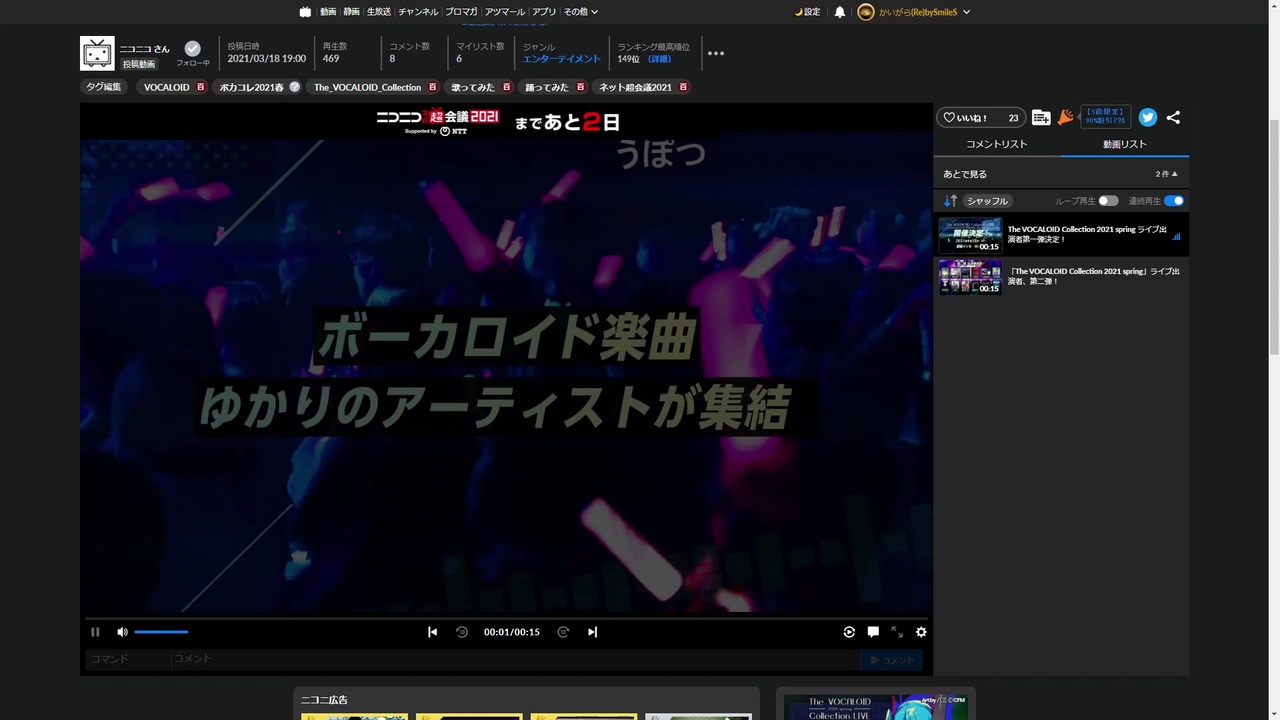Viewport: 1280px width, 720px height.
Task: Add video to mylist folder icon
Action: coord(1041,118)
